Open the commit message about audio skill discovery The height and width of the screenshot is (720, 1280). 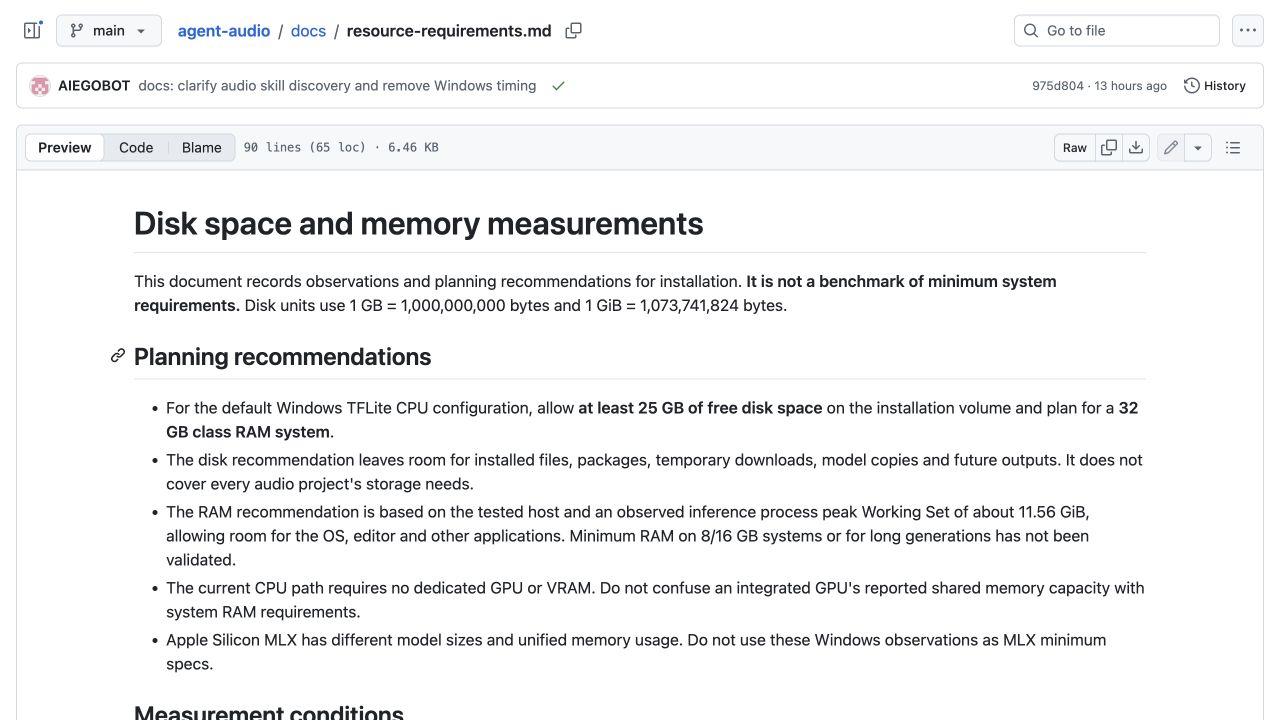[x=337, y=86]
